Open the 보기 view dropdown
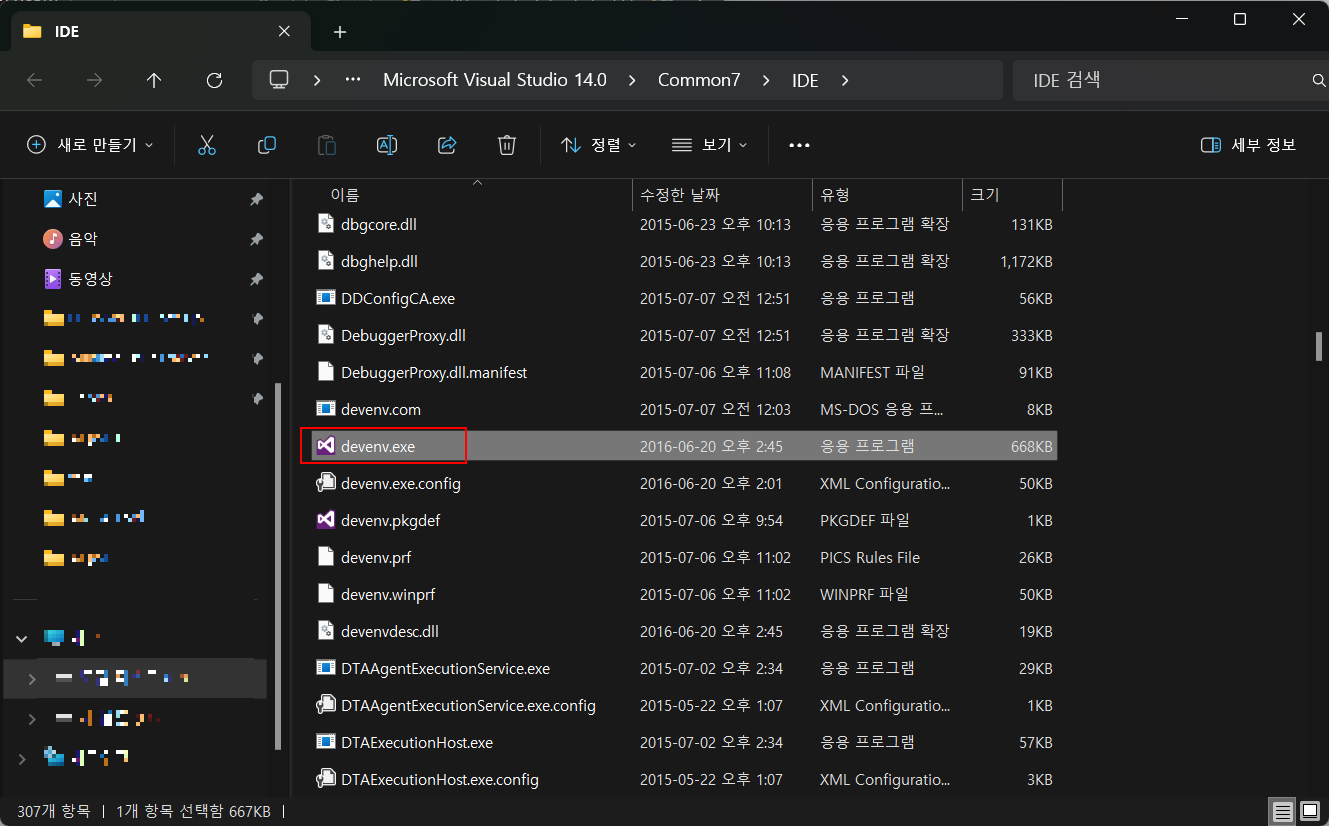 710,145
